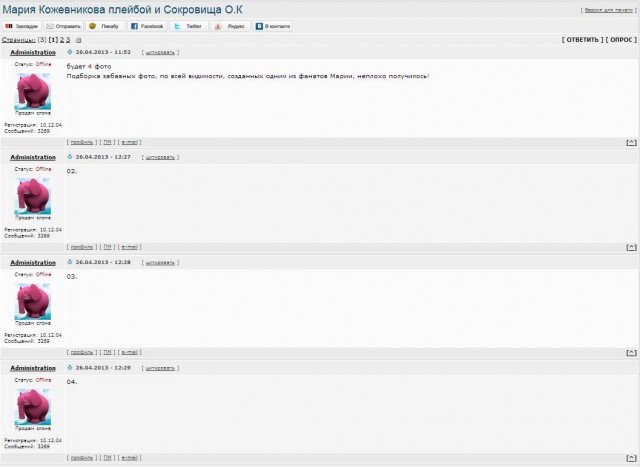The height and width of the screenshot is (467, 640).
Task: Go to page 2 of the thread
Action: point(60,39)
